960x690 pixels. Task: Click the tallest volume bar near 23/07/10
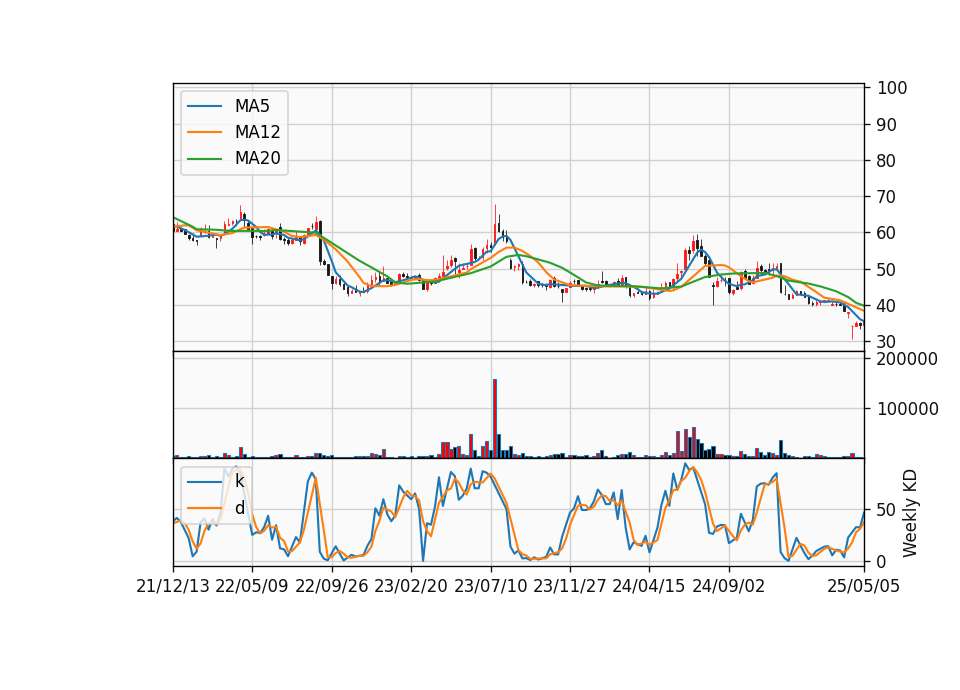pyautogui.click(x=495, y=419)
